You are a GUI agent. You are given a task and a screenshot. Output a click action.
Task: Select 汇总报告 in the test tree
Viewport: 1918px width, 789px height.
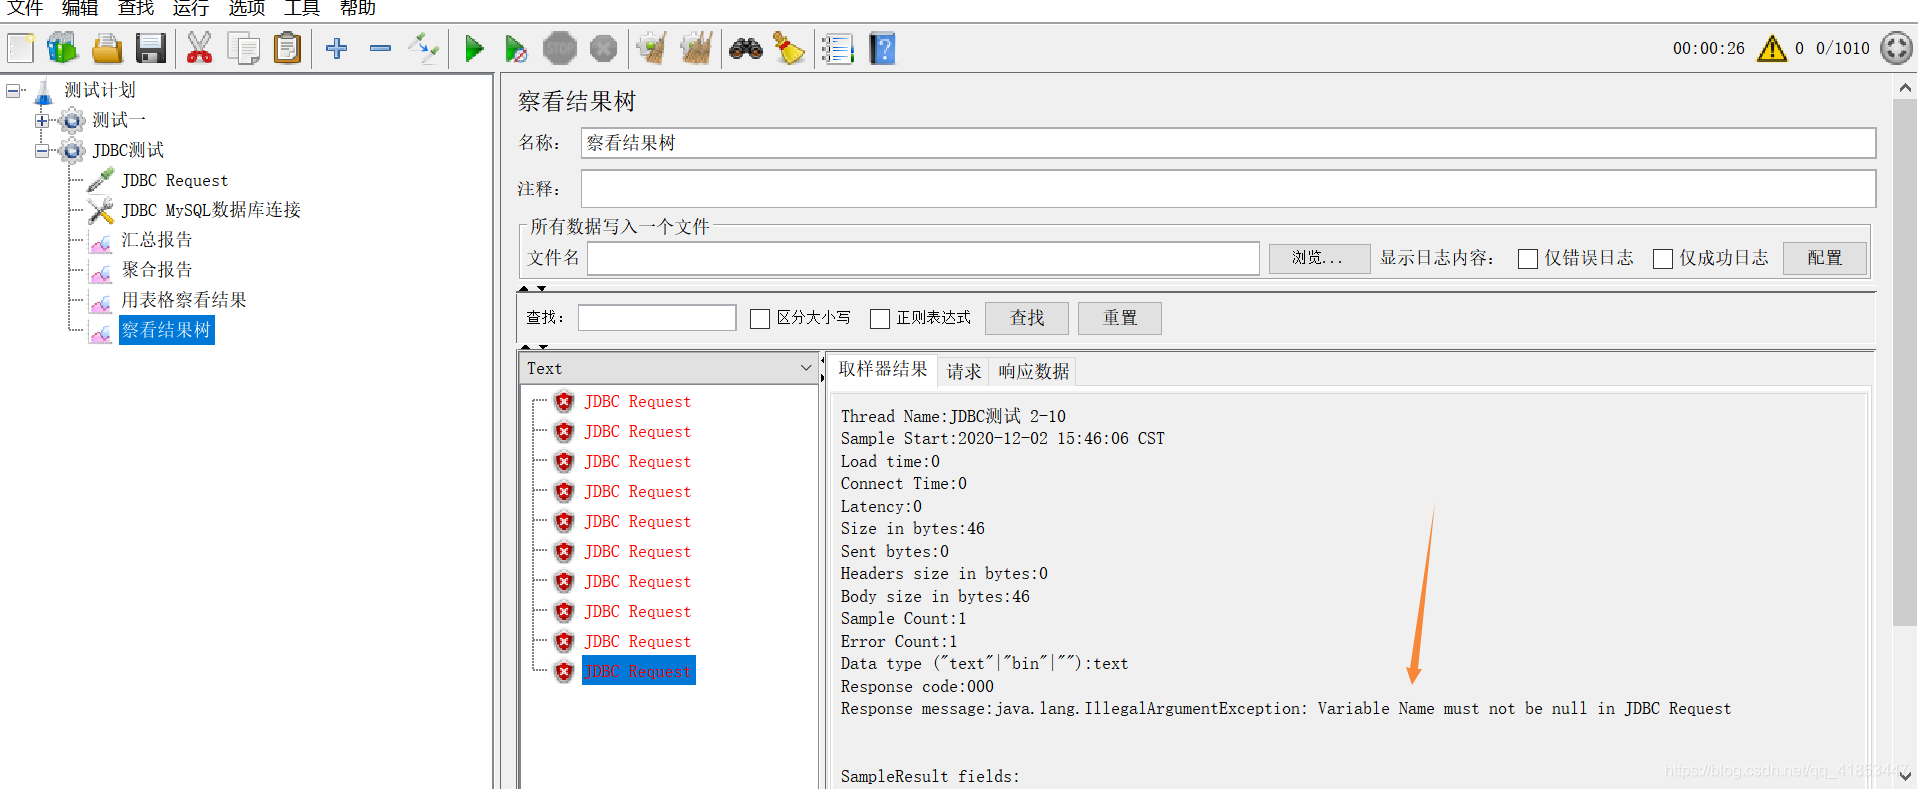point(157,240)
